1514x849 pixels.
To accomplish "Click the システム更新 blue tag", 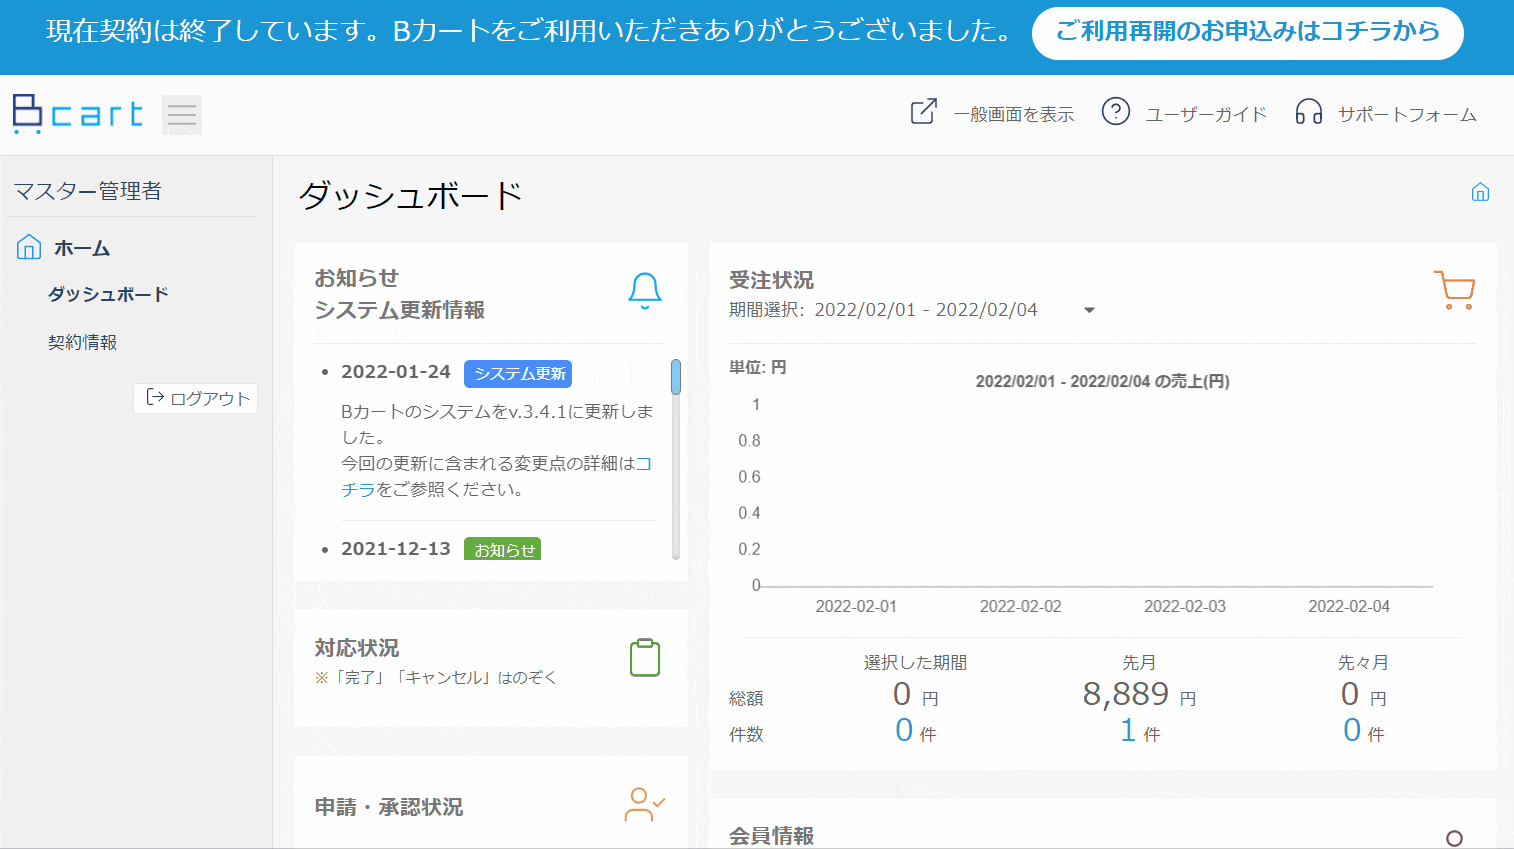I will [518, 373].
